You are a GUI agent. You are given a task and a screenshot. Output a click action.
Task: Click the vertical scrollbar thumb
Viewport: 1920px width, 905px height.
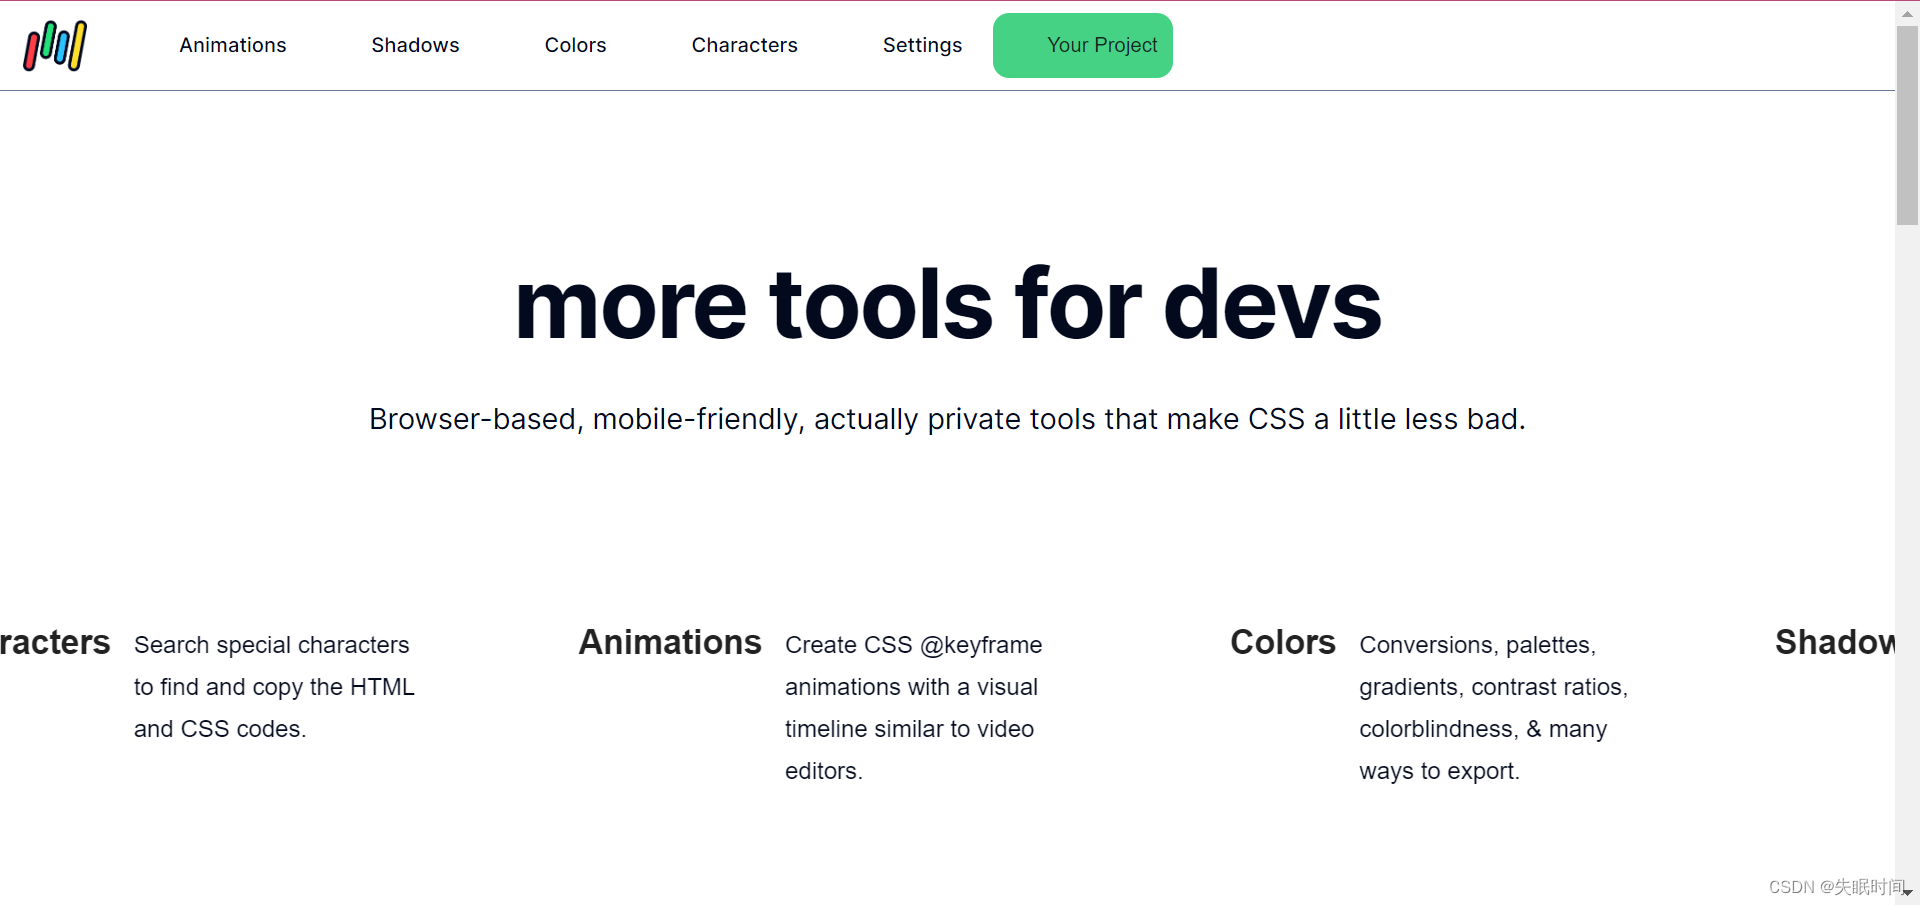pos(1907,125)
